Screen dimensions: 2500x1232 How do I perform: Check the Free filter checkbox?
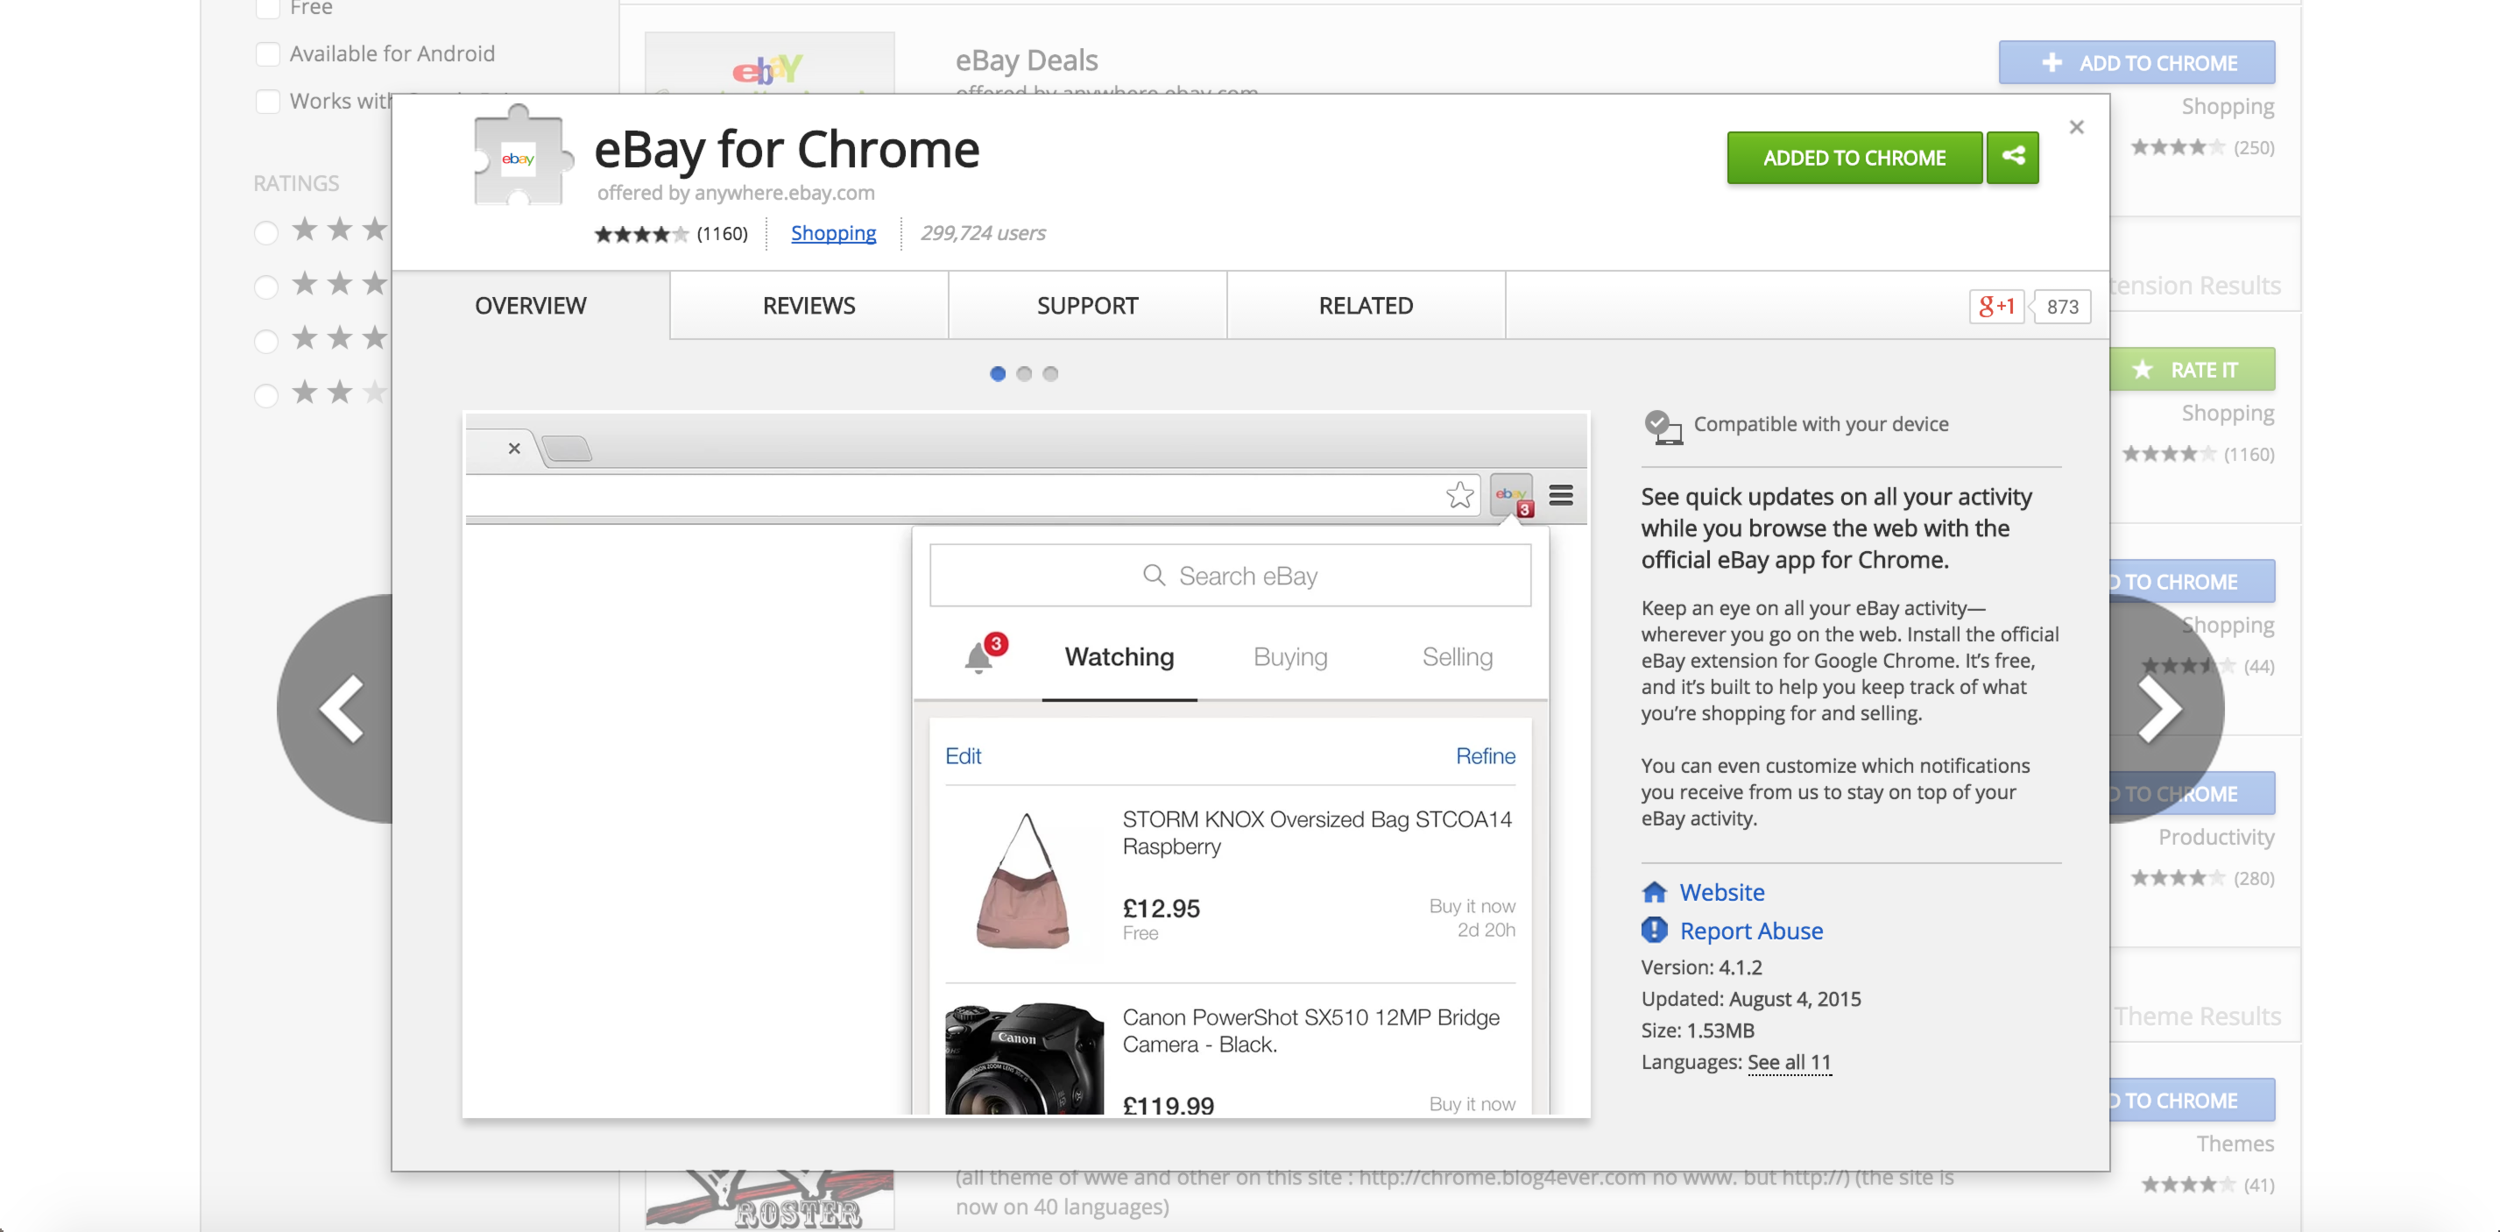(267, 8)
